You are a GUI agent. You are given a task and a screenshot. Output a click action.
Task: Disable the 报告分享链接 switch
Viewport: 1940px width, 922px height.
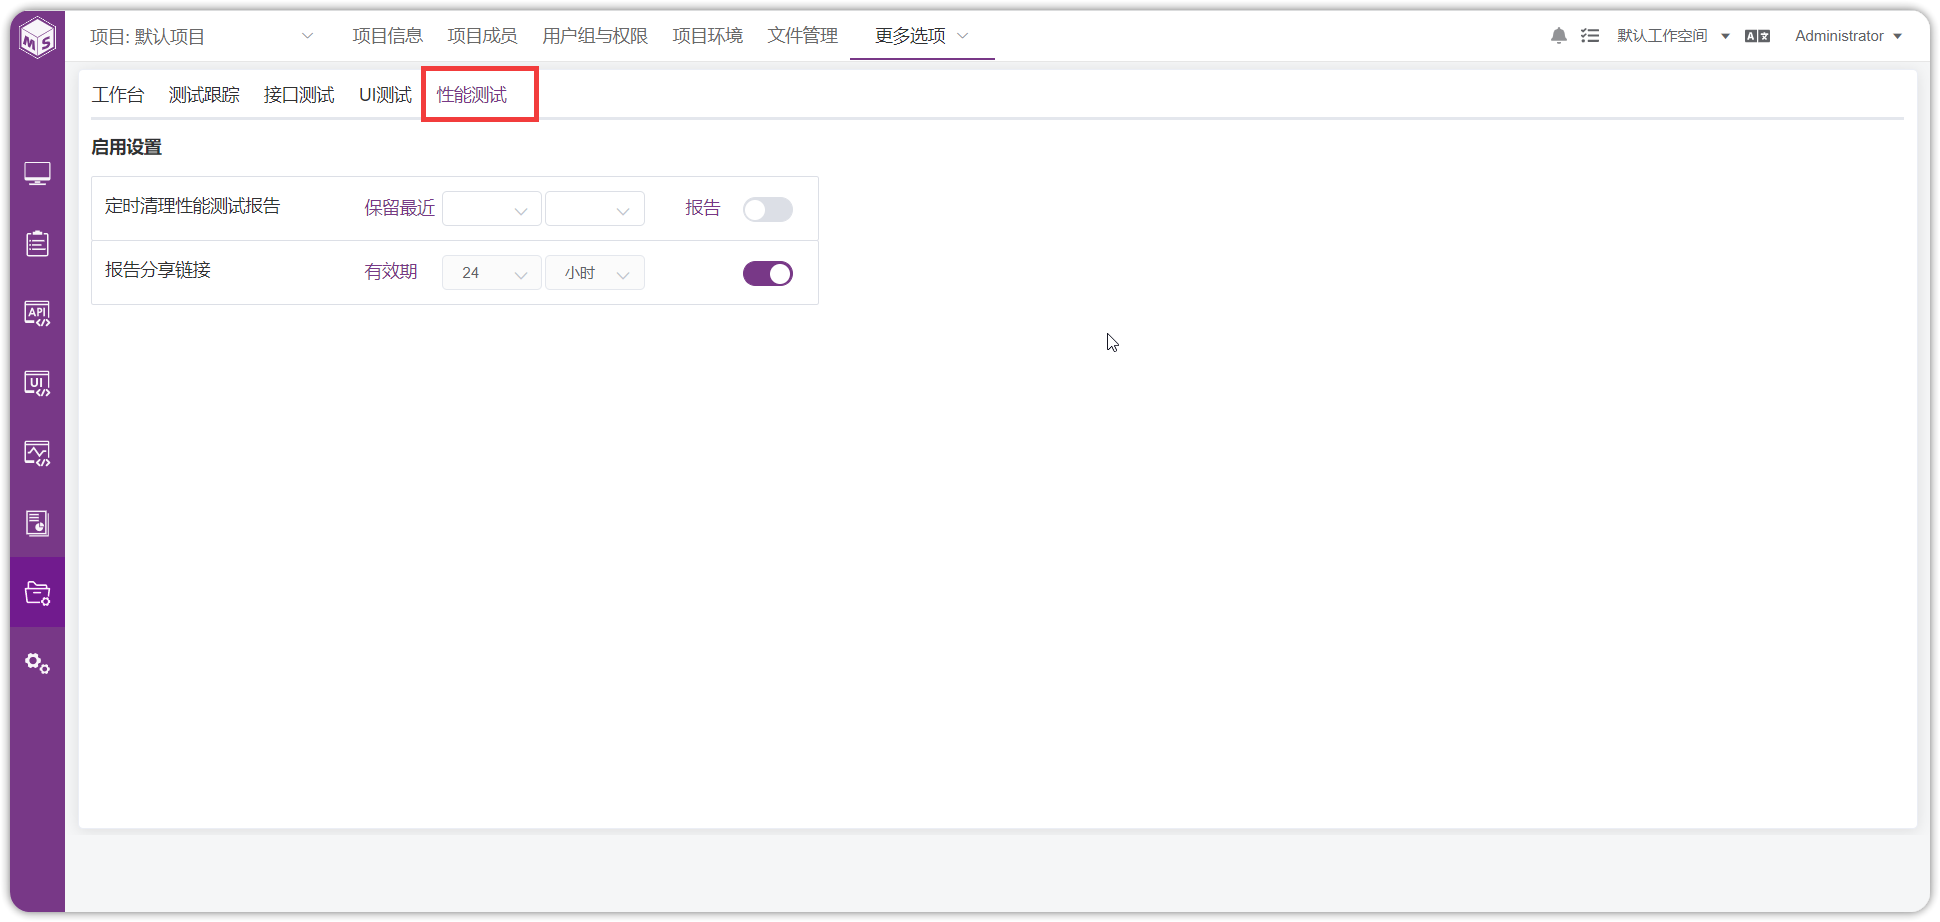(x=768, y=273)
